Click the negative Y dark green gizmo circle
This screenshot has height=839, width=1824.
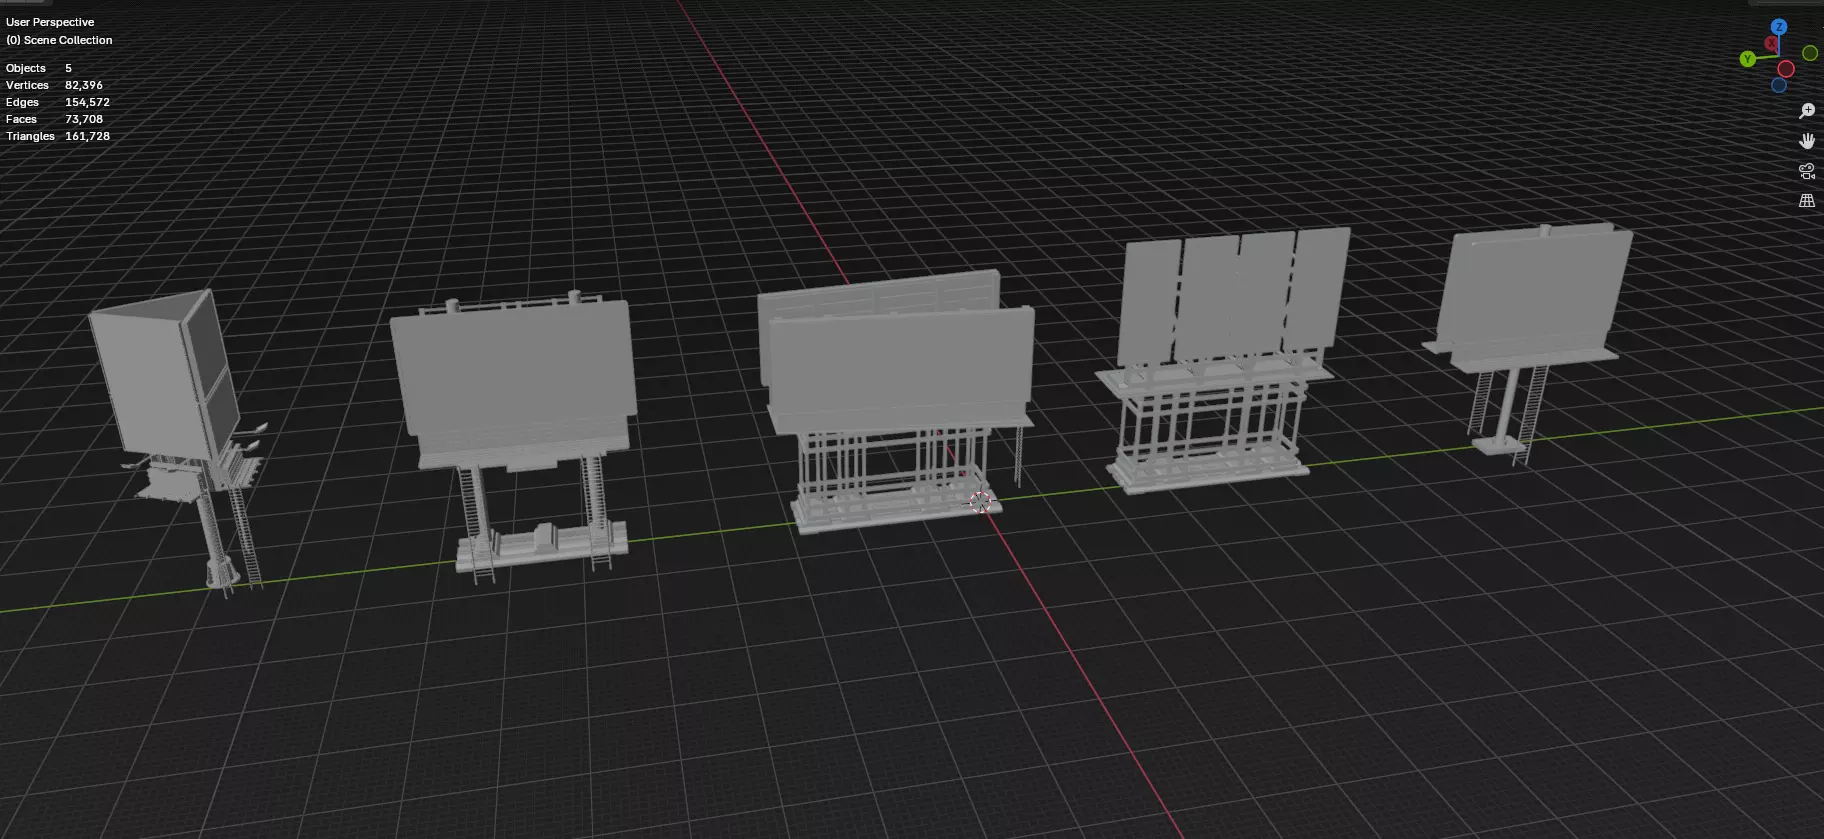(x=1810, y=53)
